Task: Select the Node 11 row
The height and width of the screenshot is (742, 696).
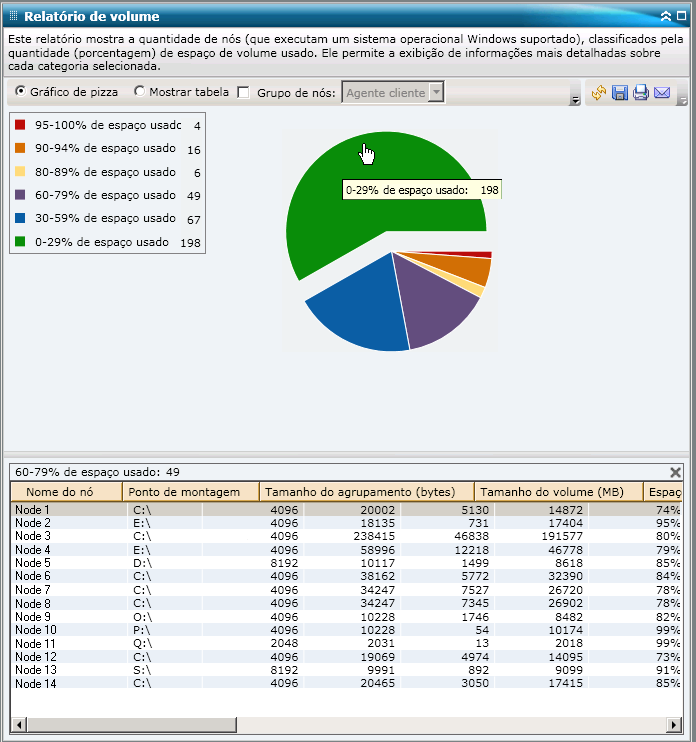Action: tap(346, 644)
